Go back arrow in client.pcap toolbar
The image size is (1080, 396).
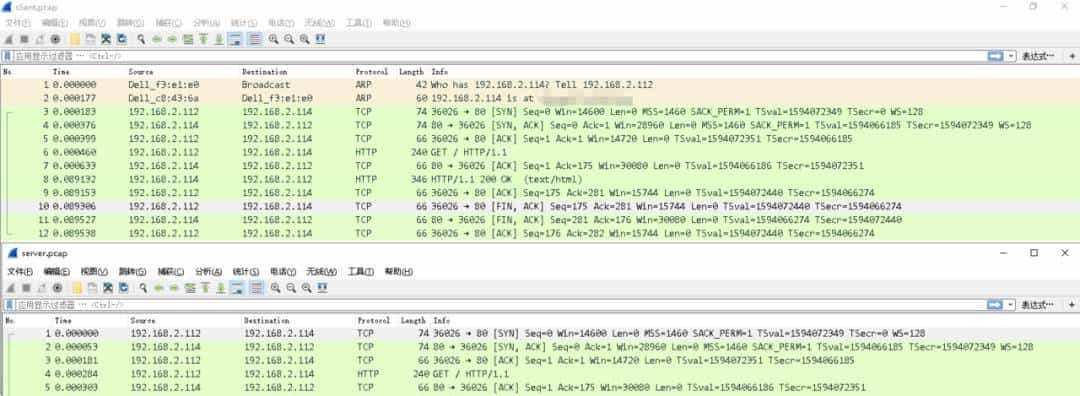coord(156,39)
